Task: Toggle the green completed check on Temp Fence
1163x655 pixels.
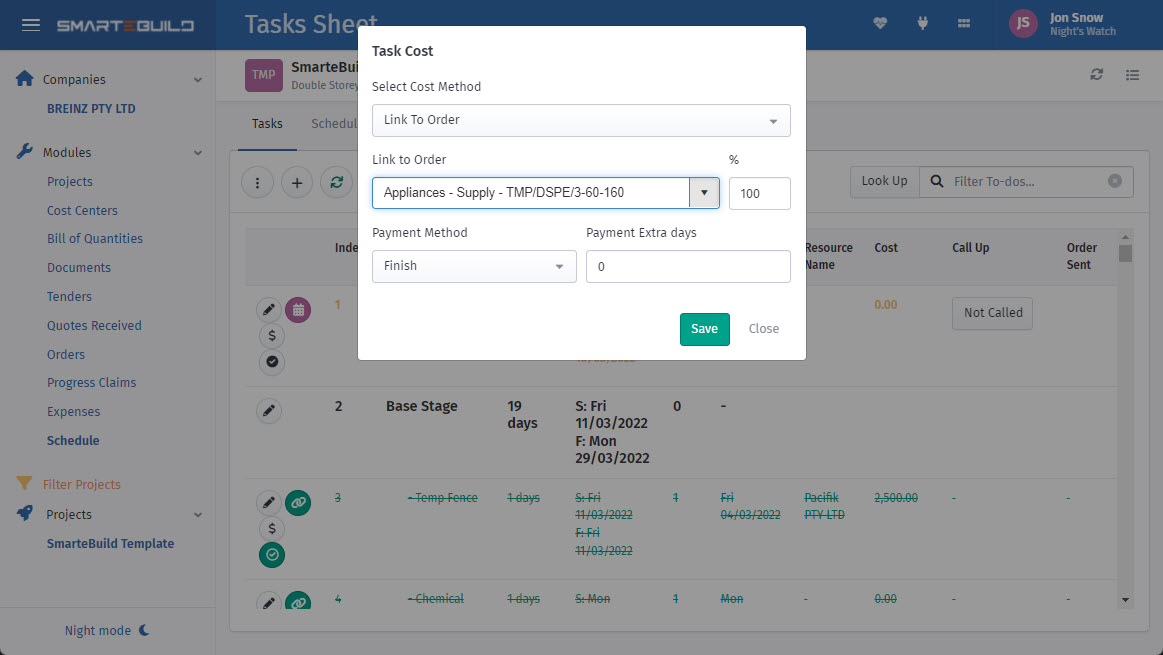Action: coord(272,554)
